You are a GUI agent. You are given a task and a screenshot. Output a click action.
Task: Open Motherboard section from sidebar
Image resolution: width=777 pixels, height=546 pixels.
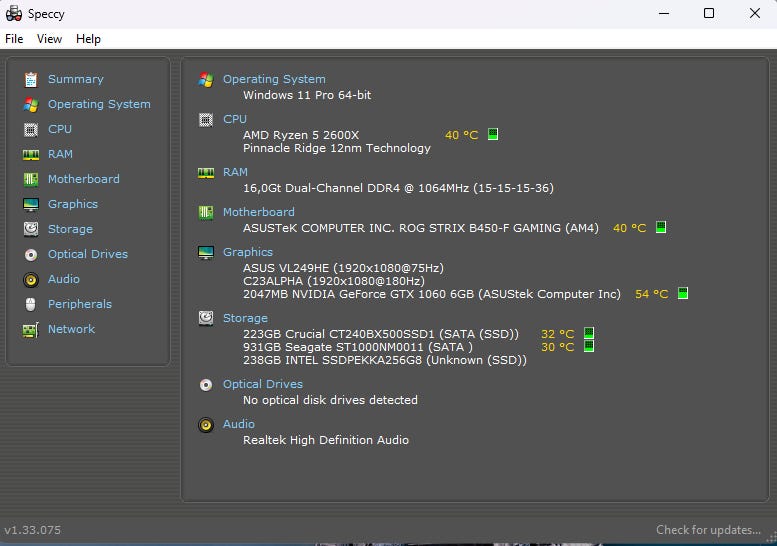pyautogui.click(x=84, y=179)
